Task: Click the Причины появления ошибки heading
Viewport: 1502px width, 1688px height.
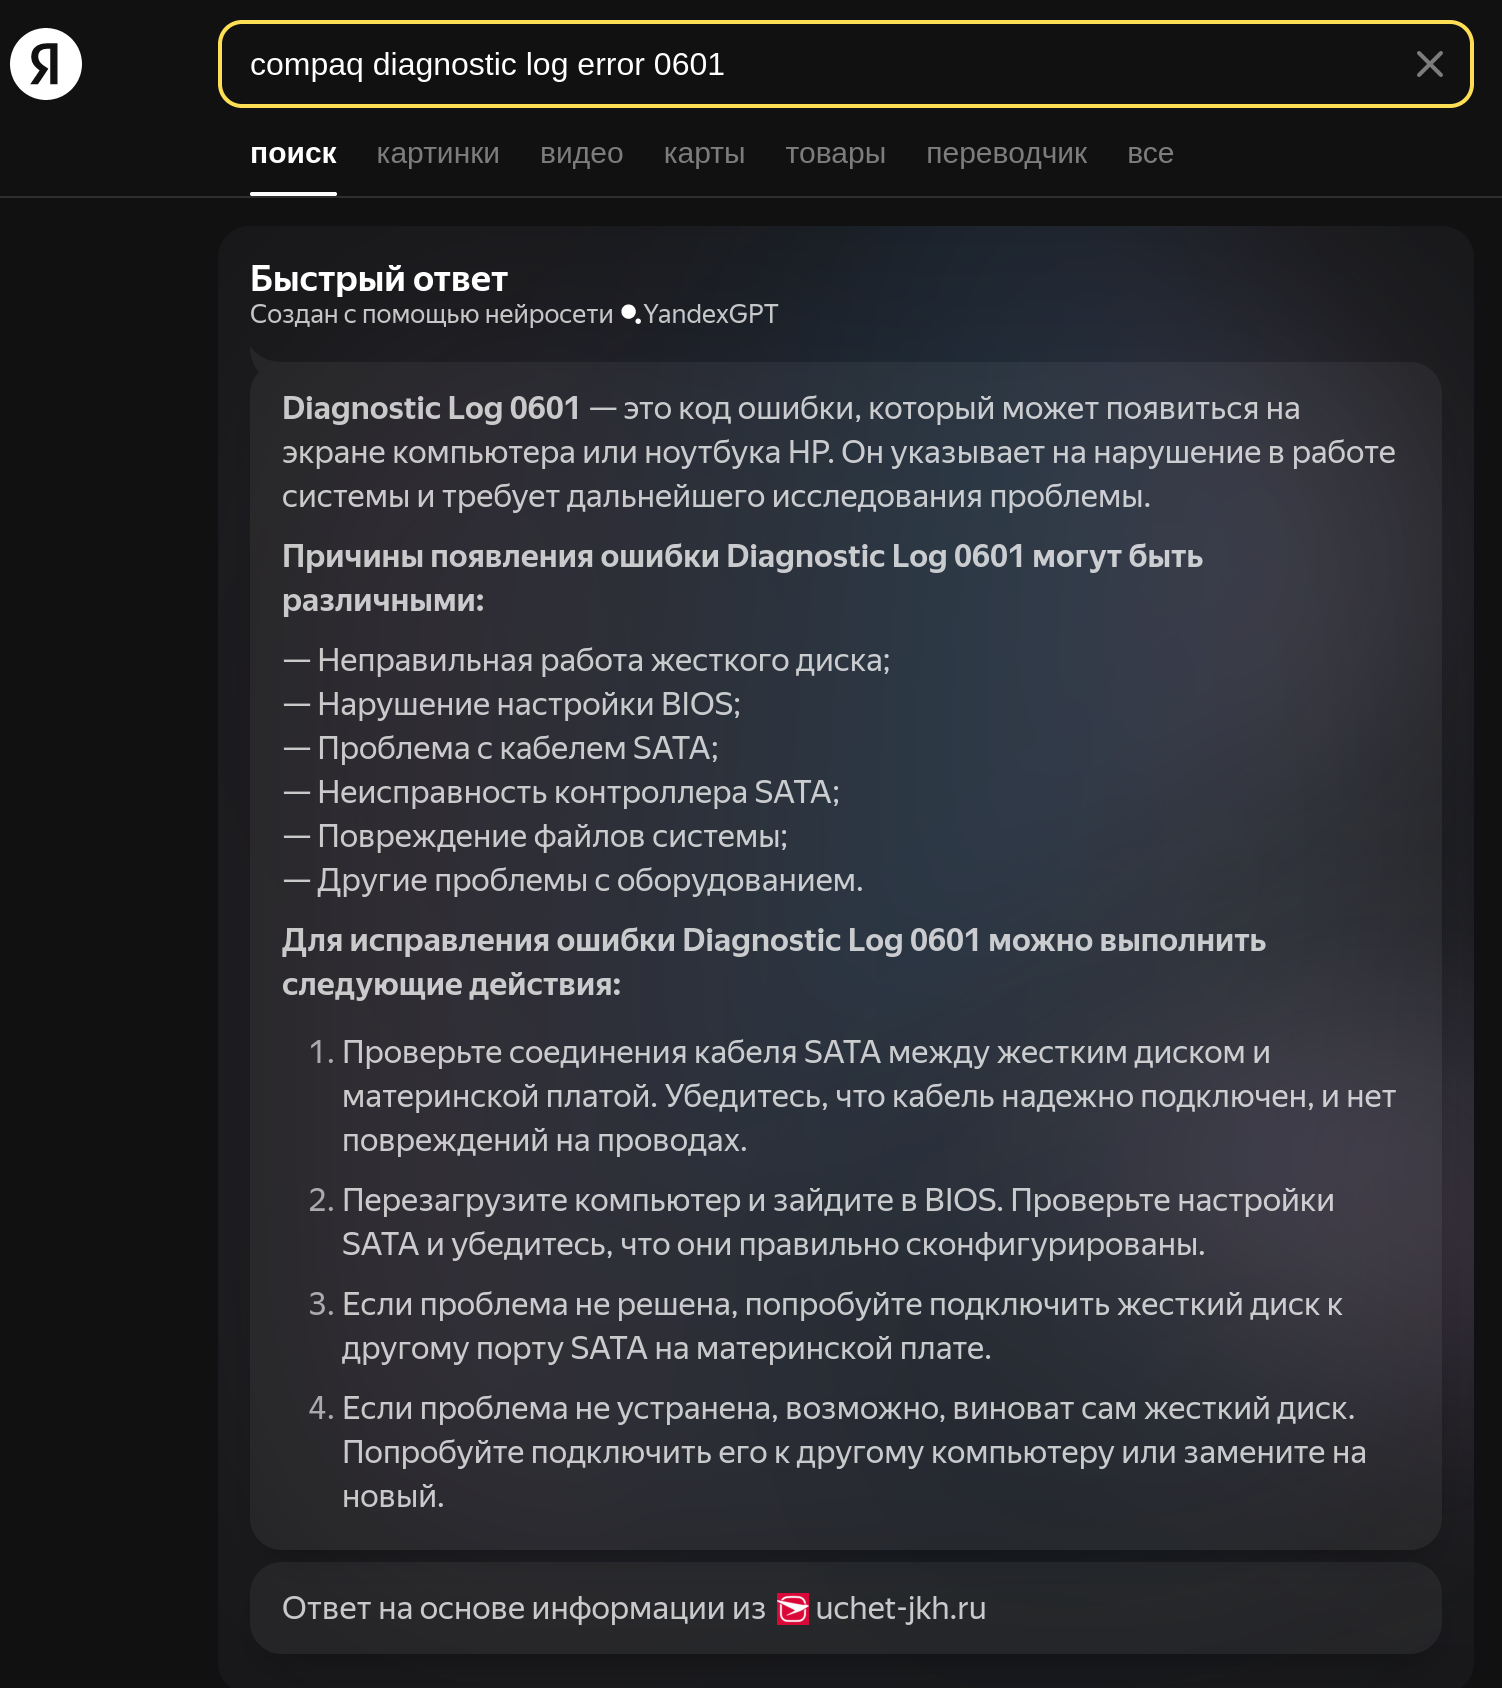Action: (x=742, y=578)
